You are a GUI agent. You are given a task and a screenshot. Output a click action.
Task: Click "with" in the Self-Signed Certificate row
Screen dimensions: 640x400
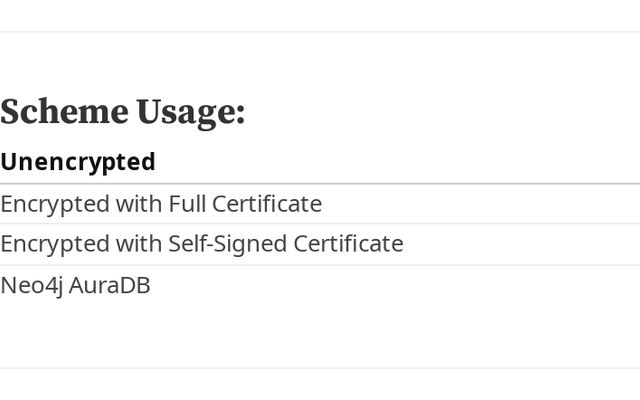139,244
